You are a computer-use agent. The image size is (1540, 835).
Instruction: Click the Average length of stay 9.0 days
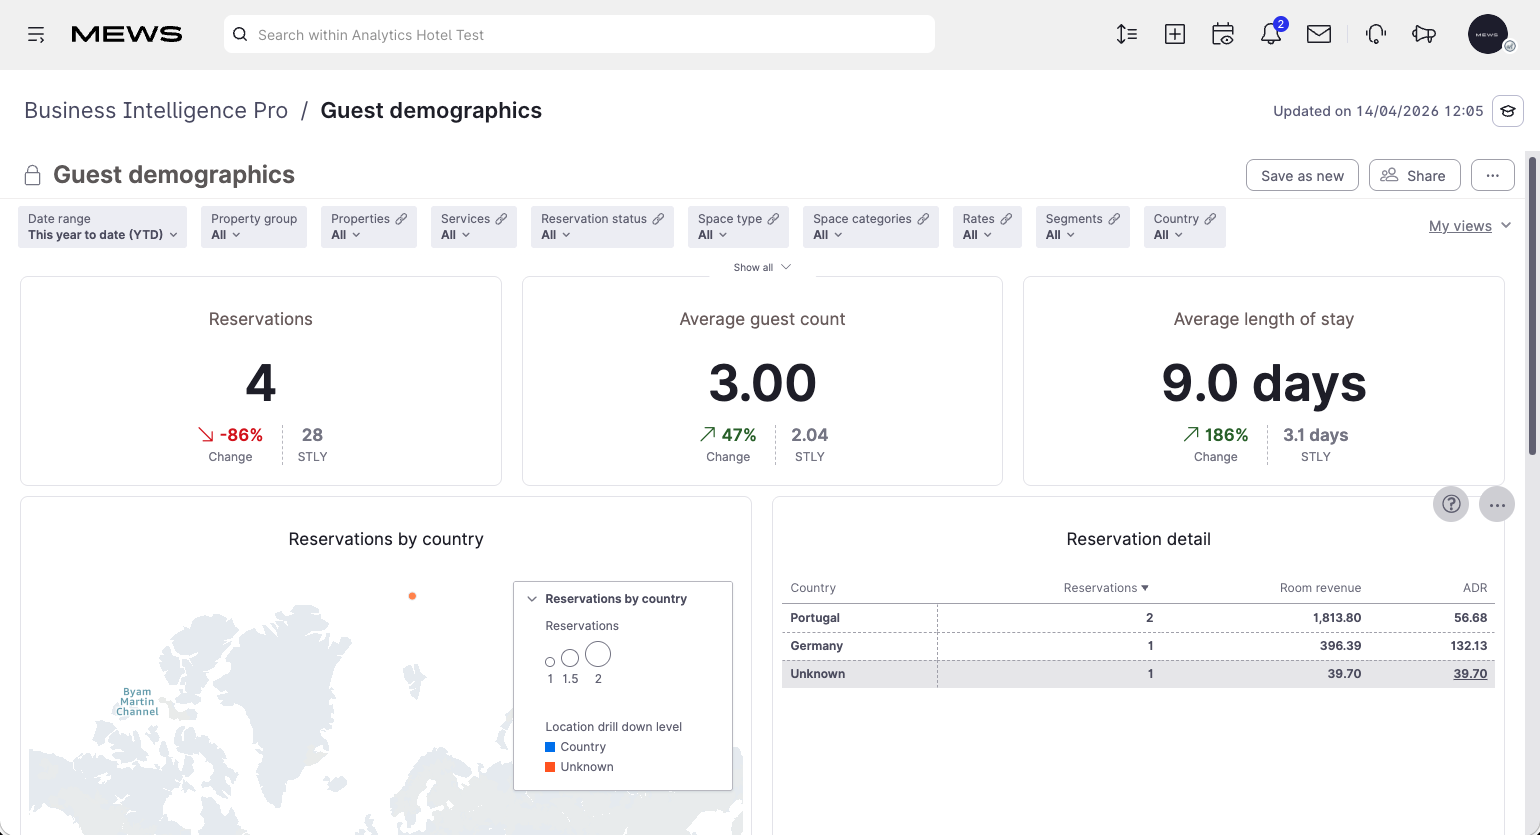1264,383
